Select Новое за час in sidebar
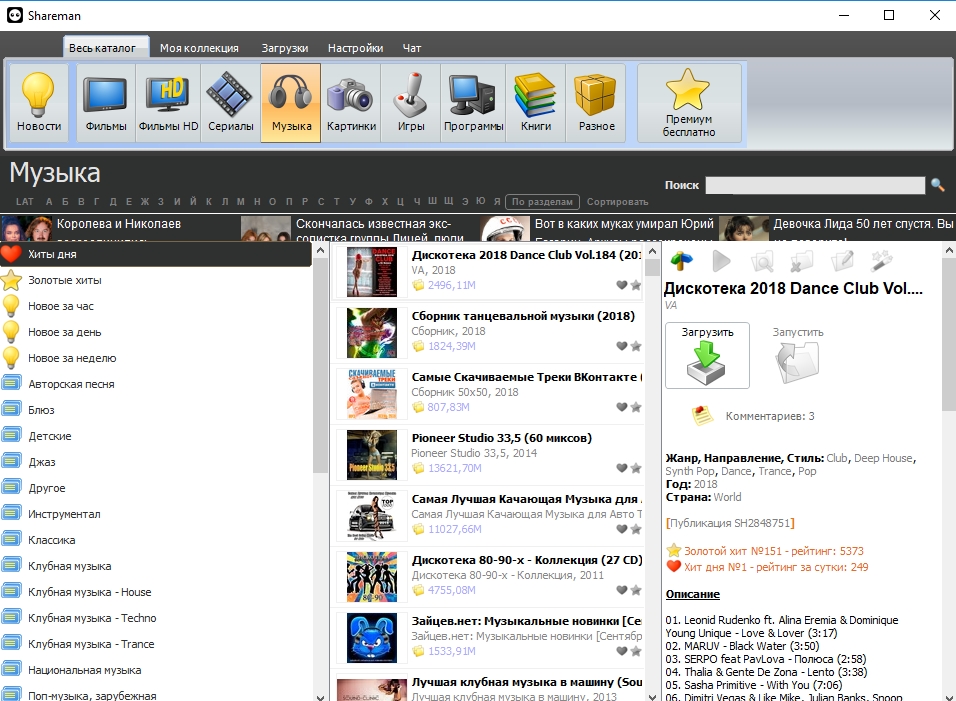956x701 pixels. tap(155, 306)
